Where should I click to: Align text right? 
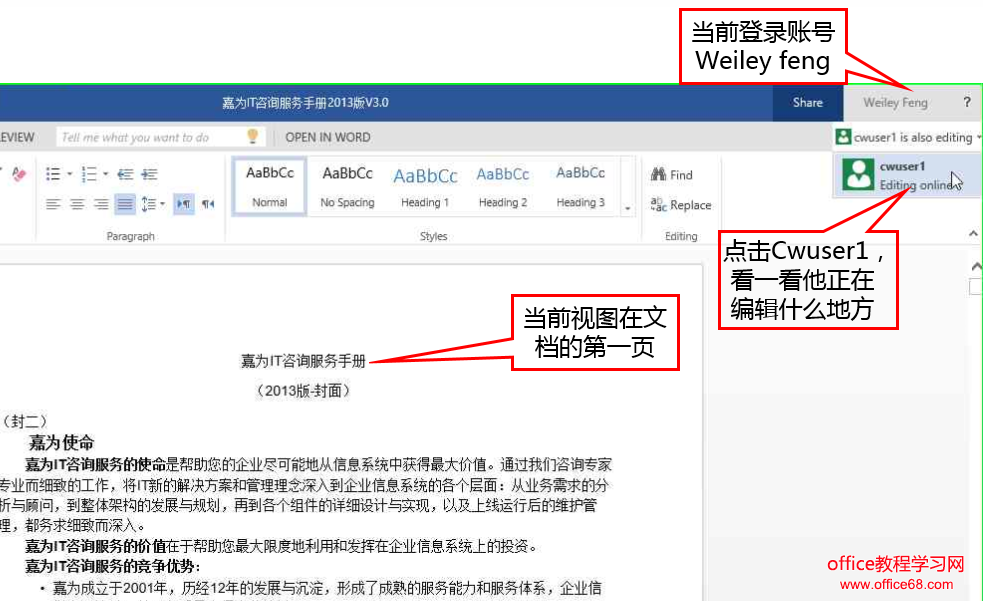(101, 204)
